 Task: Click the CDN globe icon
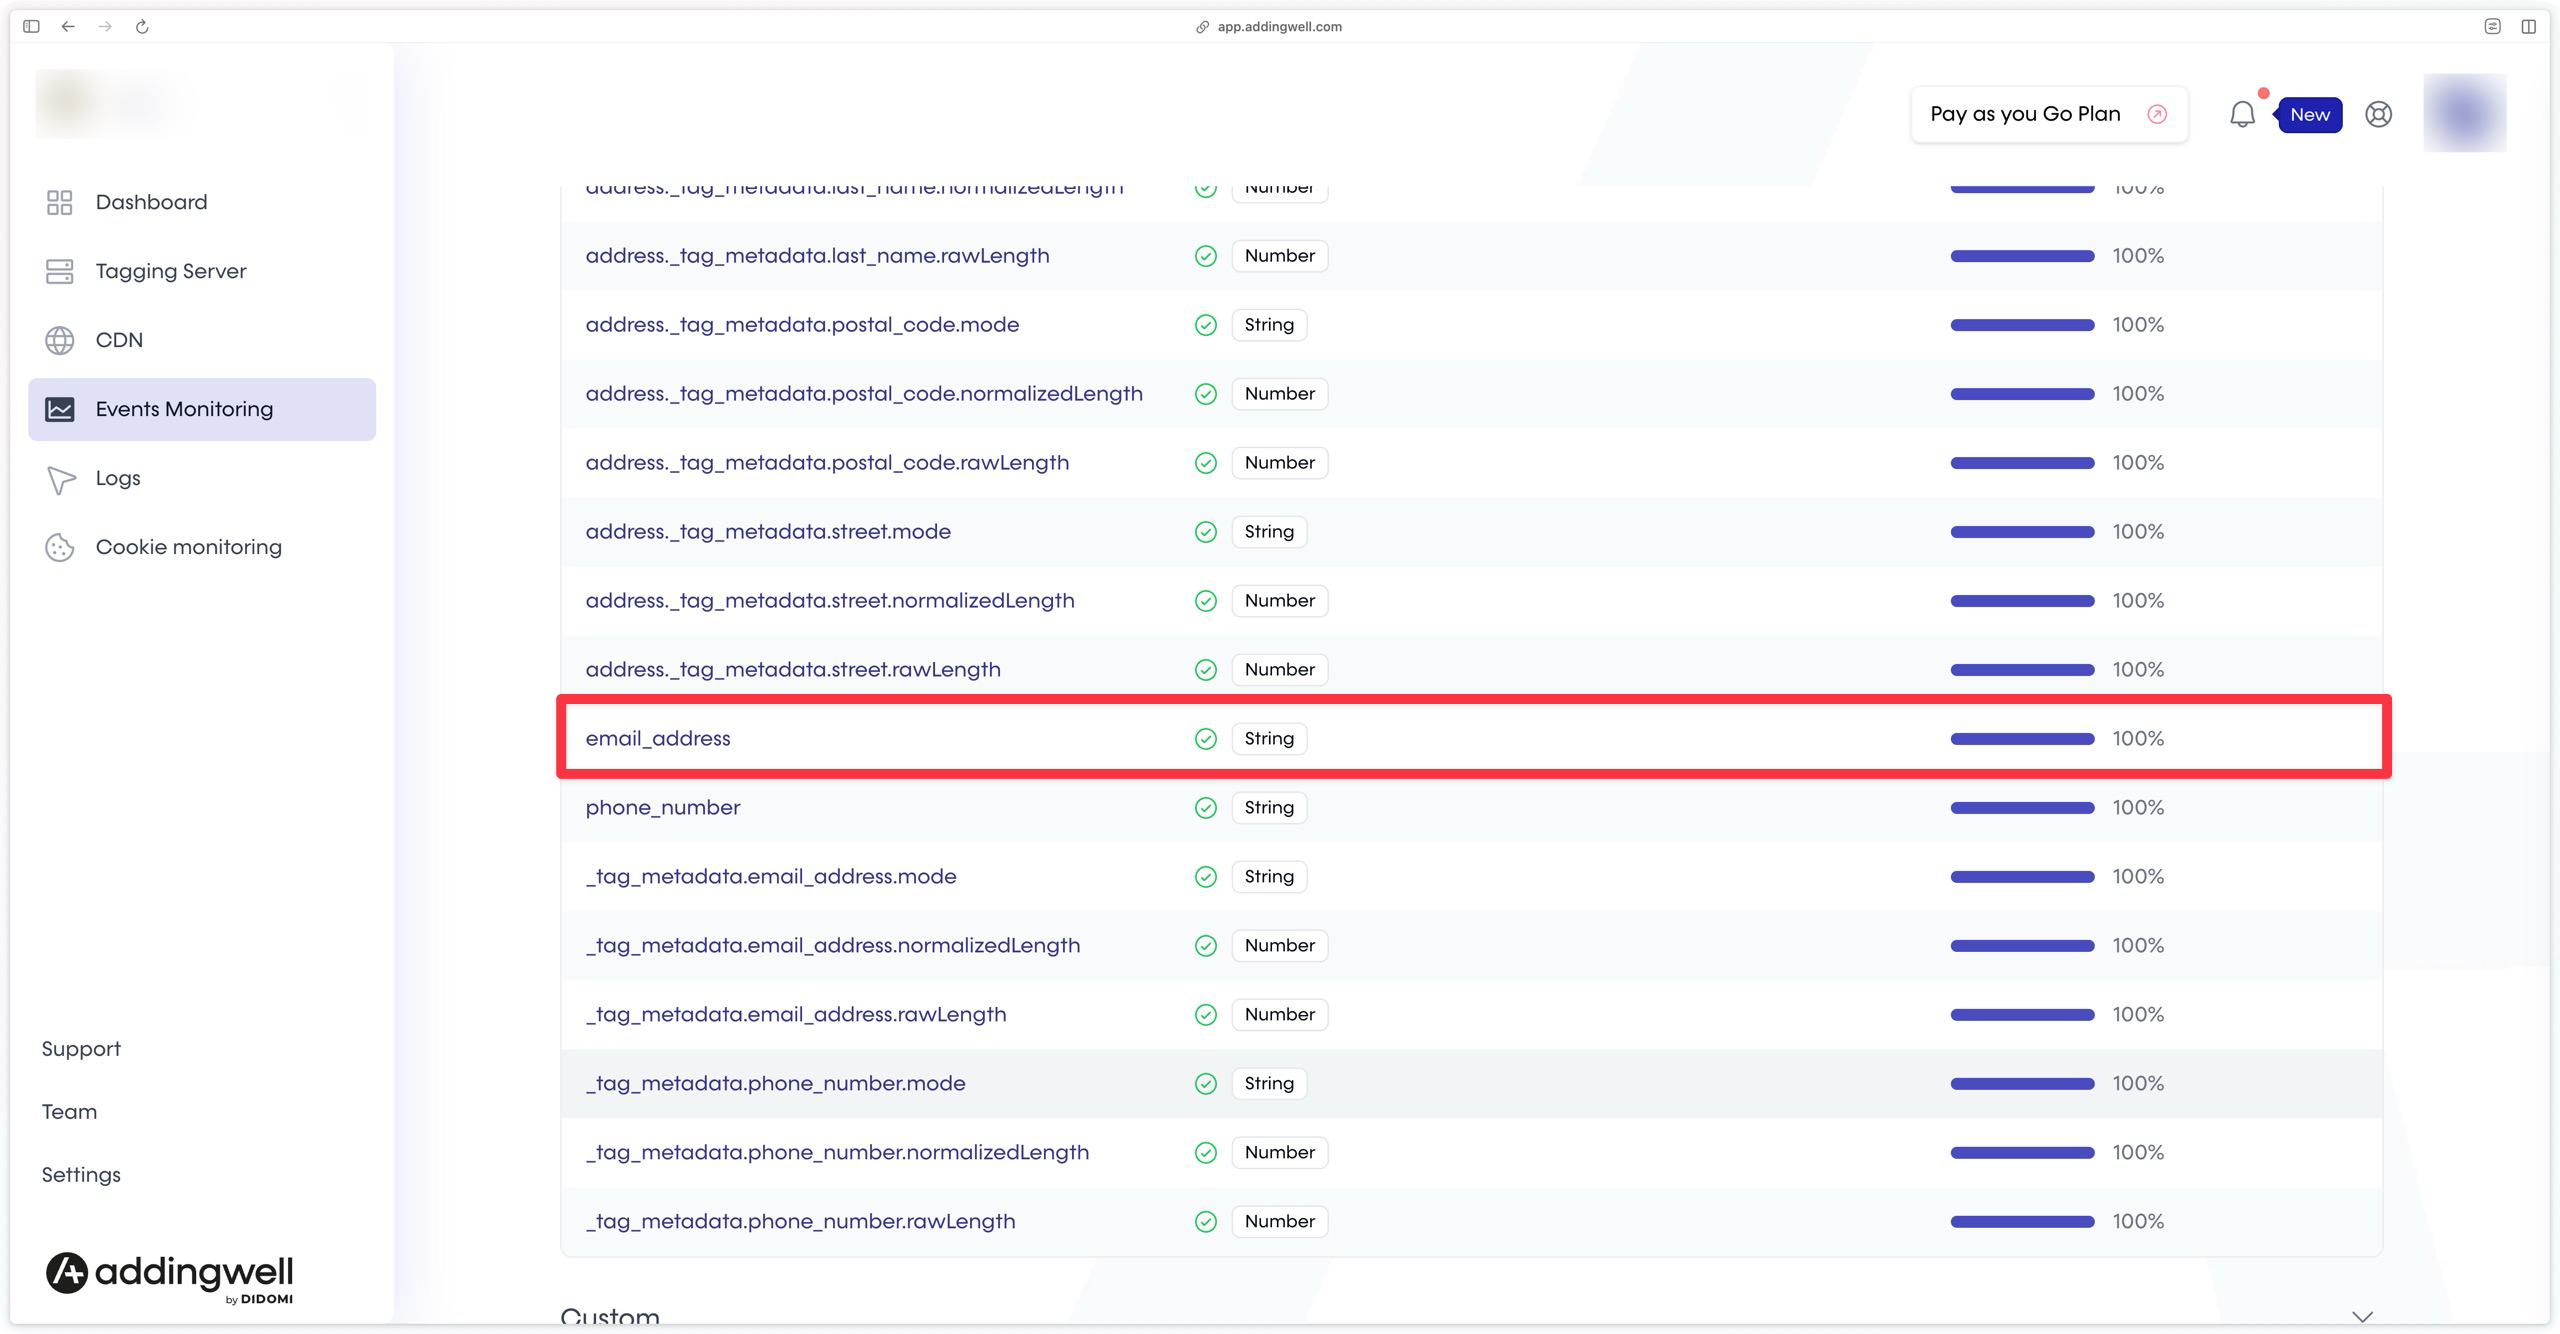[60, 340]
